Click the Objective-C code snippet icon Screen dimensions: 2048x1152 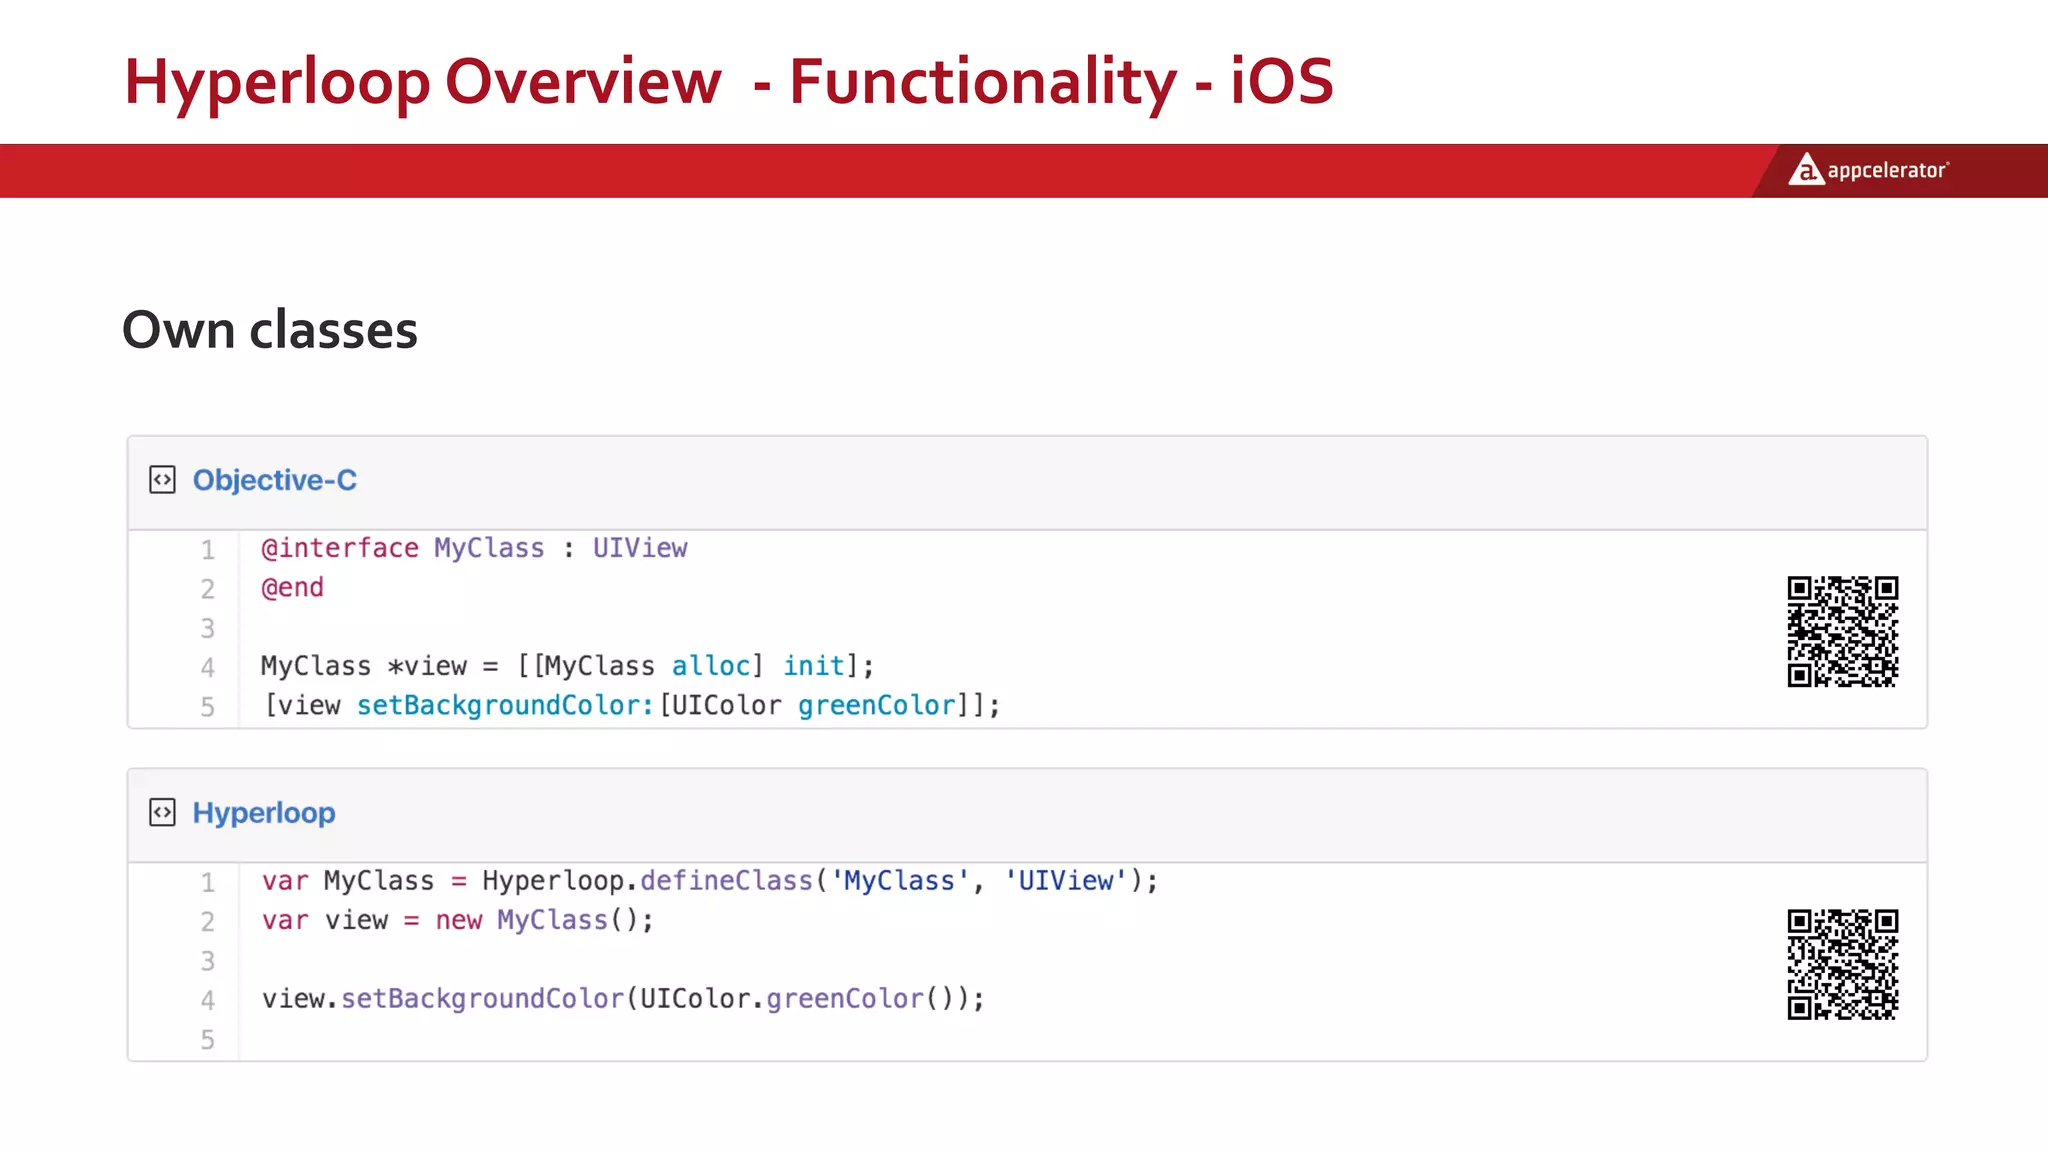click(162, 480)
